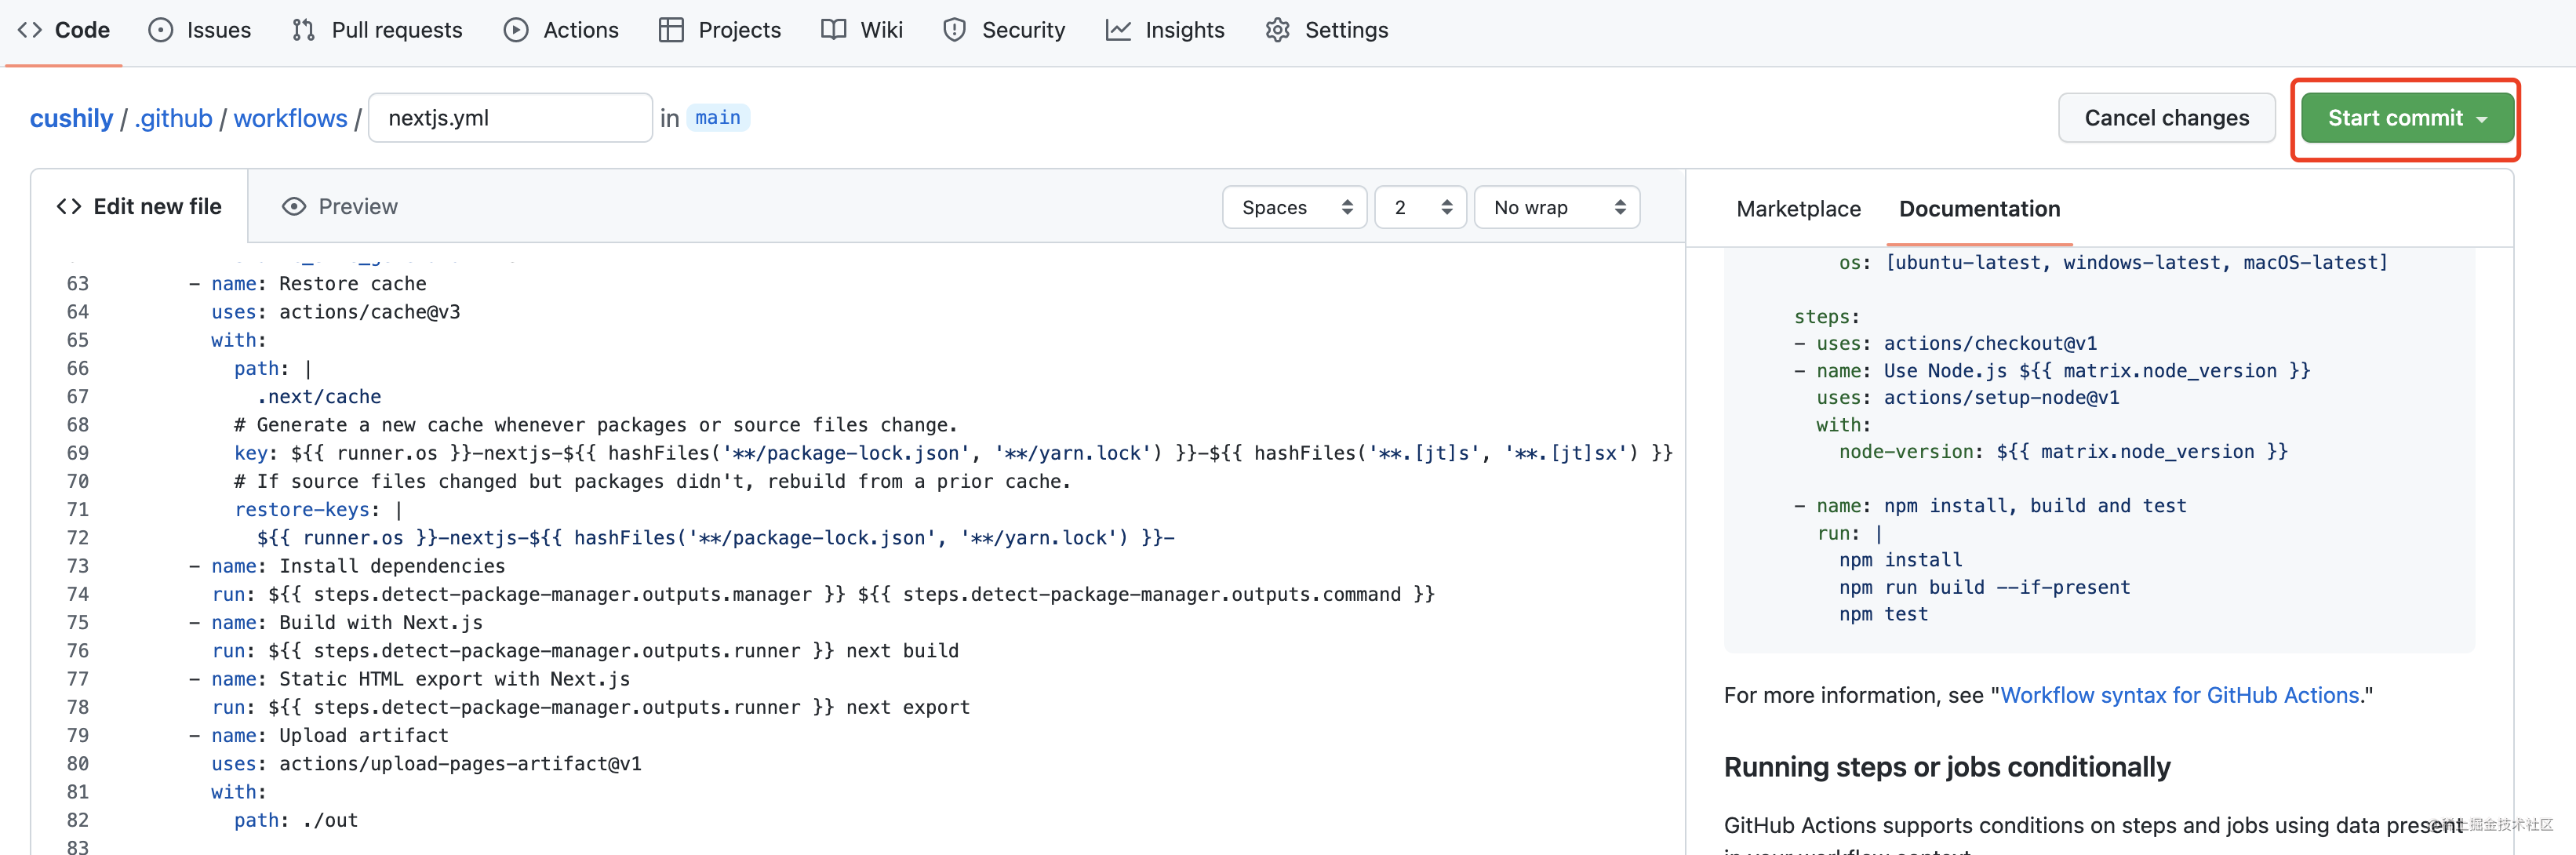Click 'uses: actions/setup-node@v1' in docs
Viewport: 2576px width, 855px height.
pos(1967,397)
